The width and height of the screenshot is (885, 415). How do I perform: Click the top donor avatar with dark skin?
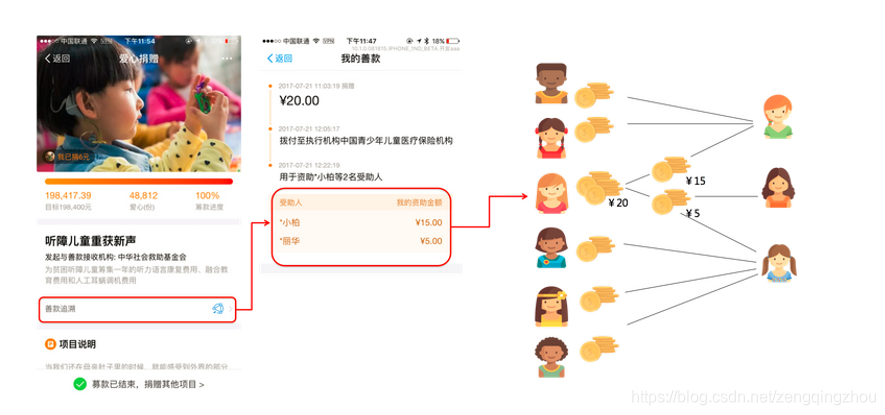tap(551, 83)
